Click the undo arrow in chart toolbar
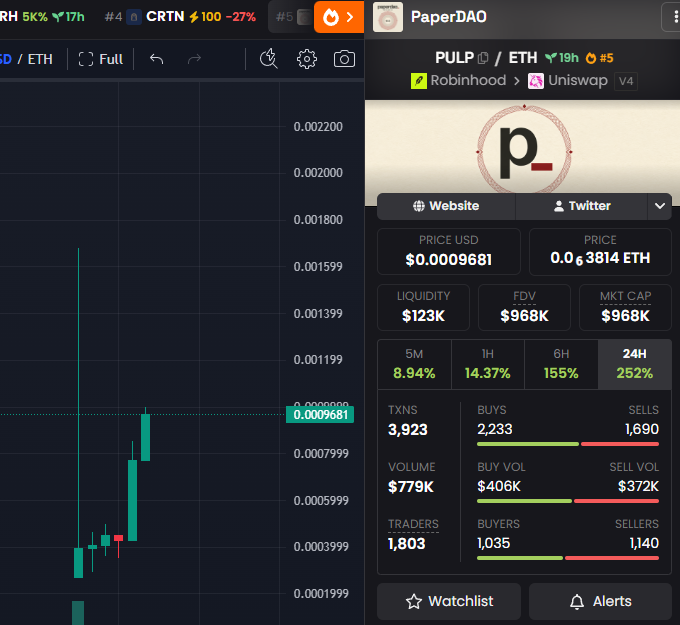Viewport: 680px width, 625px height. [x=157, y=59]
